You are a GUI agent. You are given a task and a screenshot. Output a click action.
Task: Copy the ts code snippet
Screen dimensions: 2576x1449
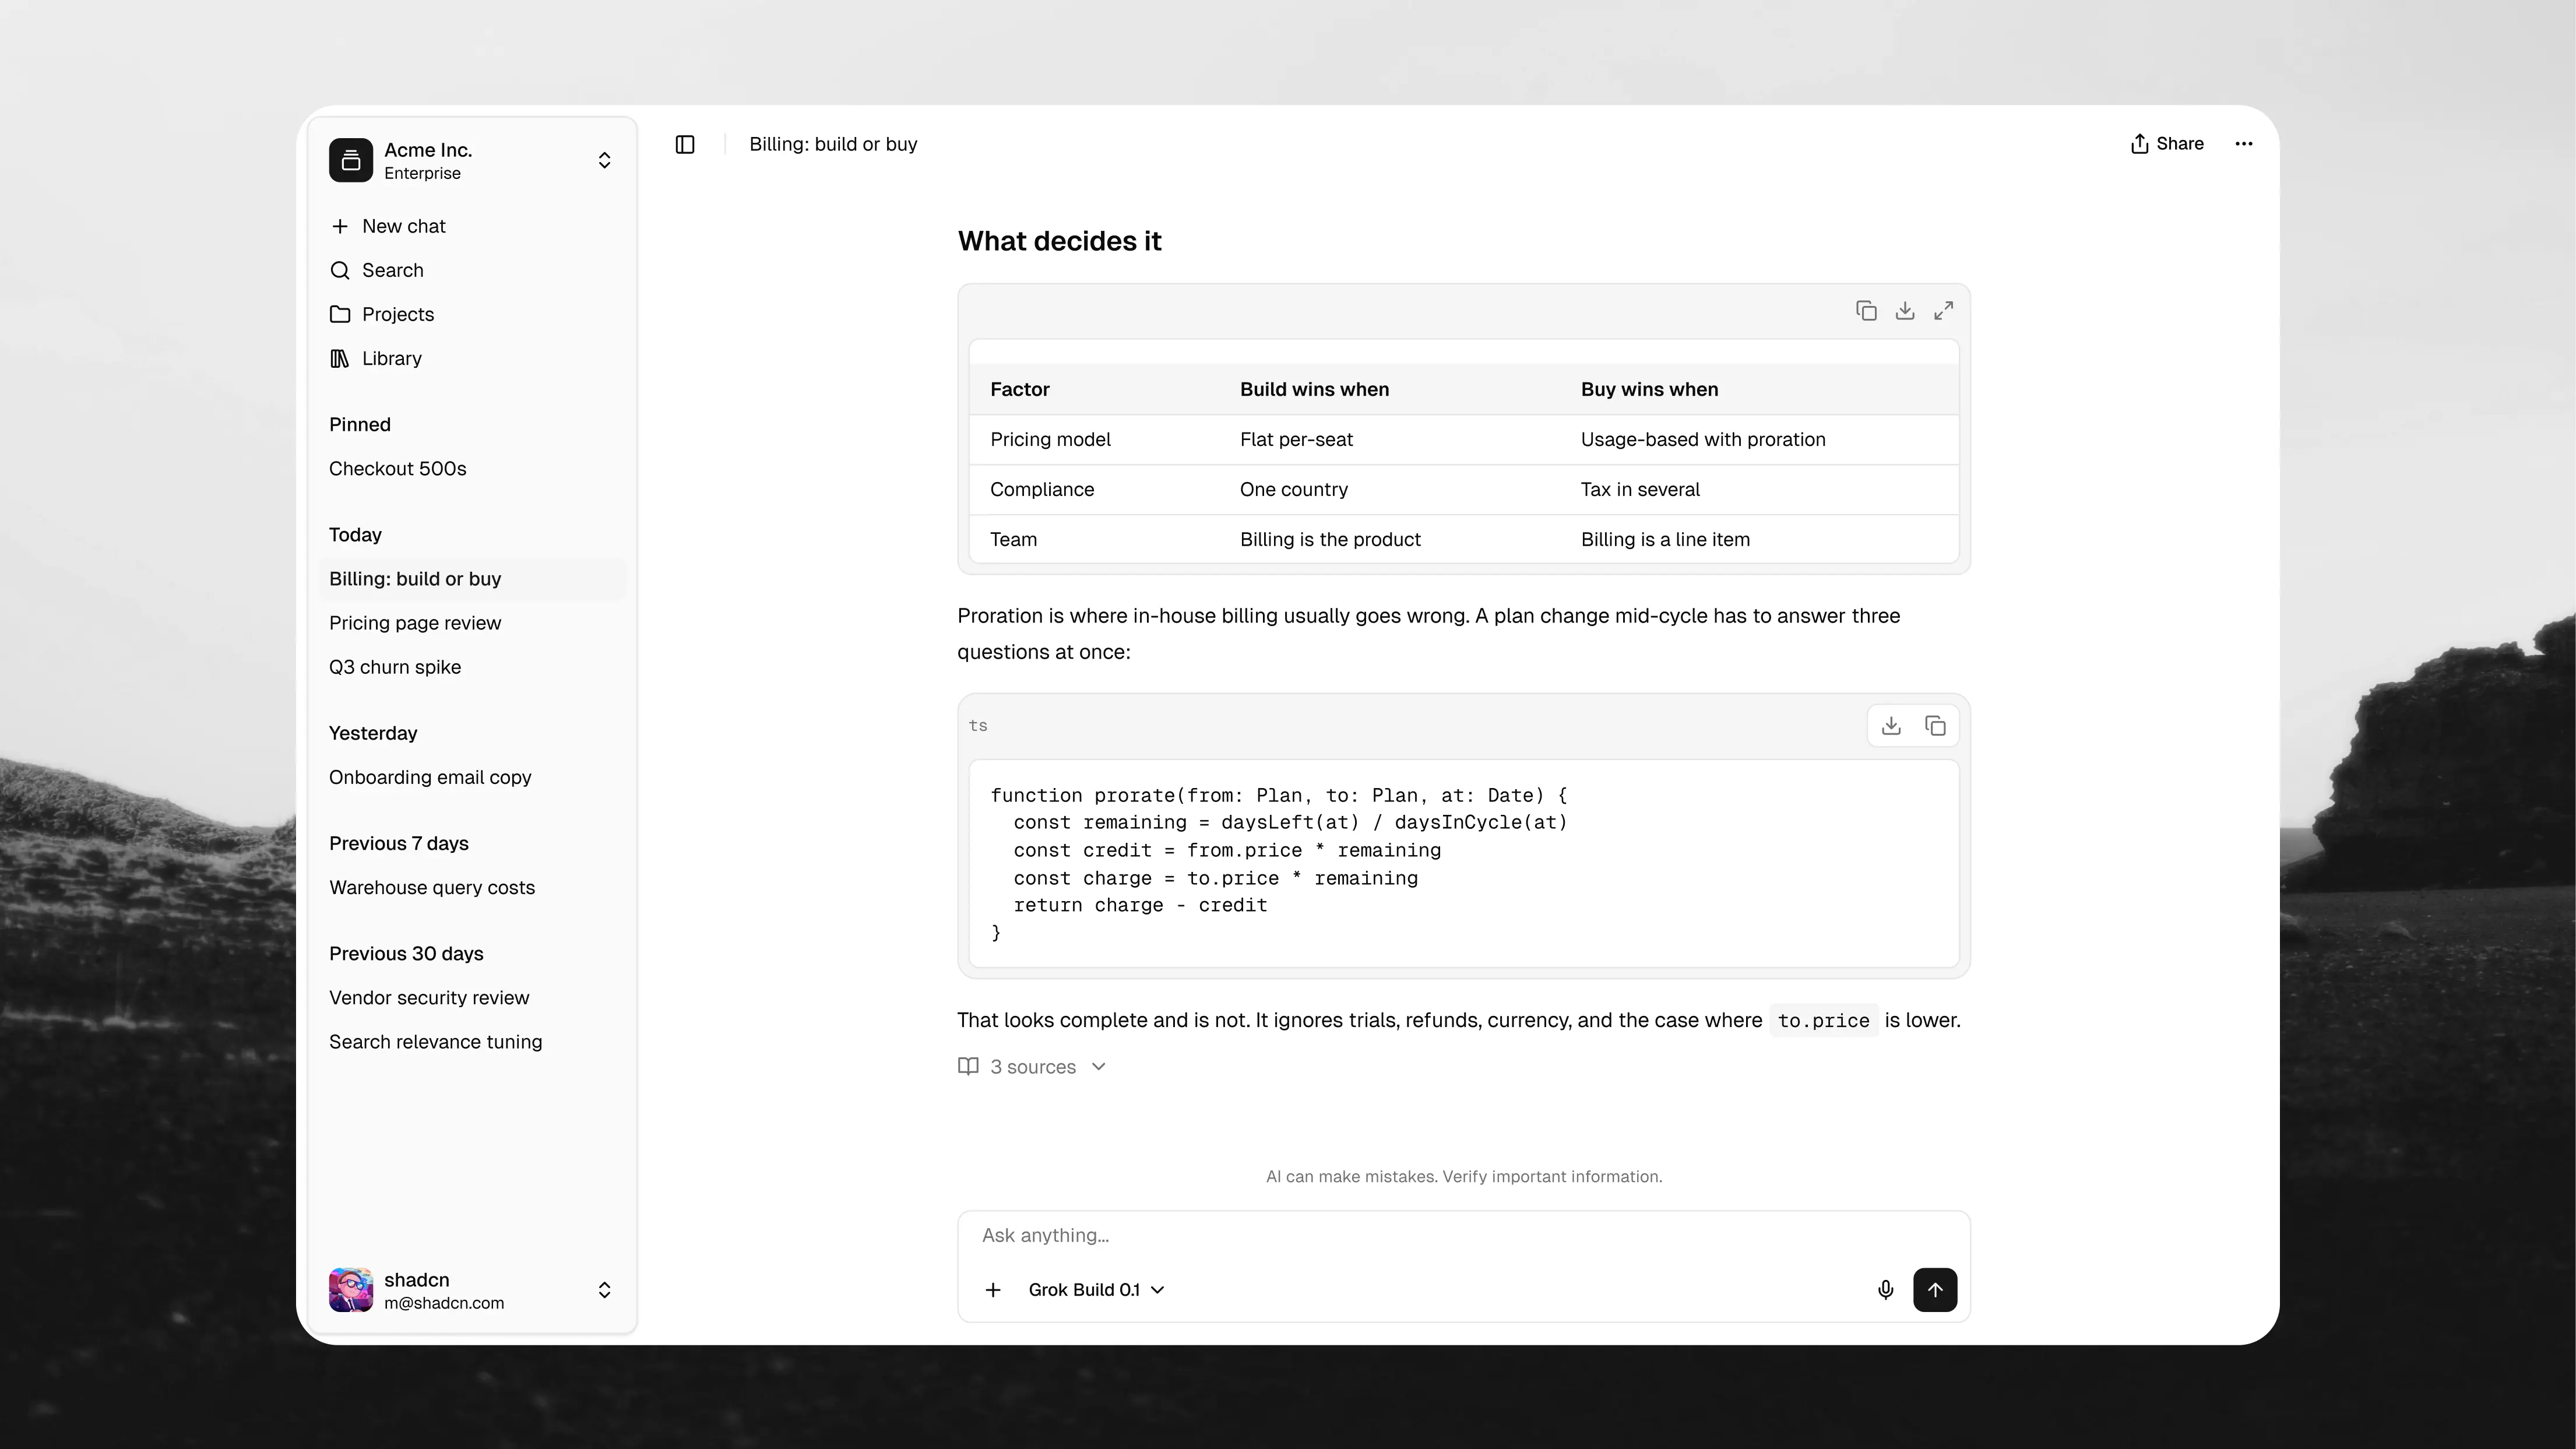(1935, 726)
